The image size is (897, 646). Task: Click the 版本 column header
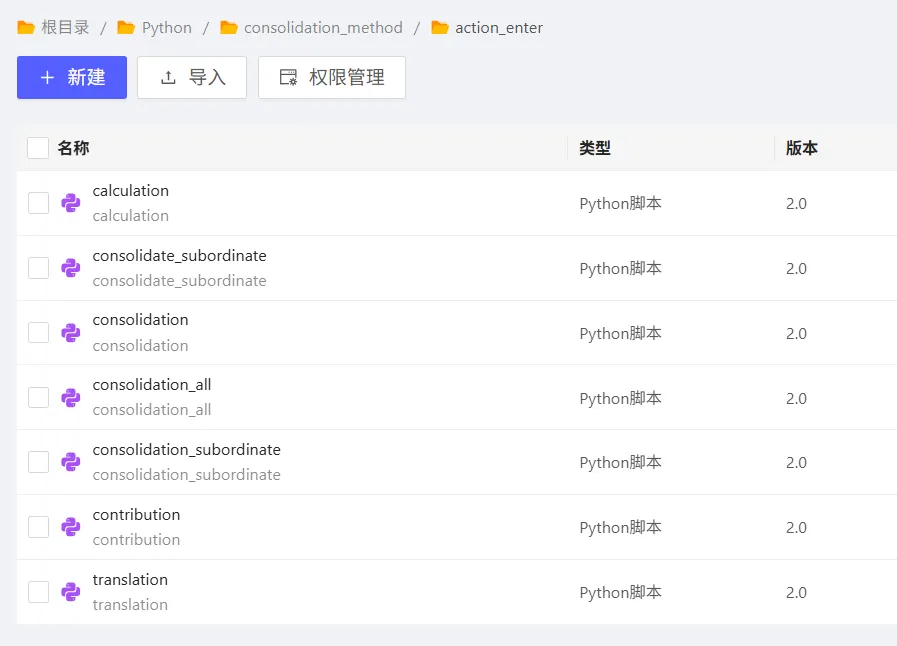[x=801, y=148]
